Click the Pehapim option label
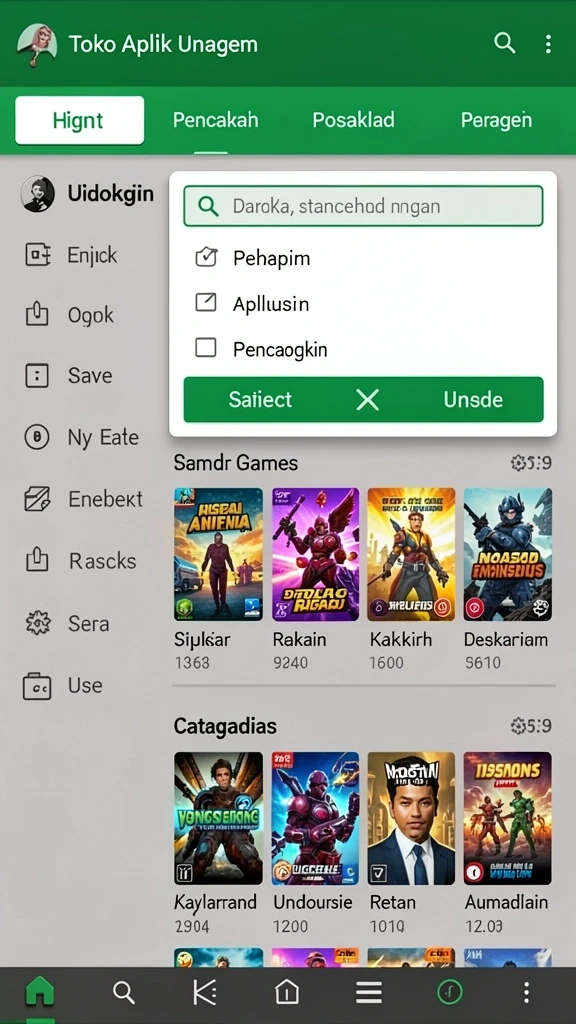 tap(272, 258)
